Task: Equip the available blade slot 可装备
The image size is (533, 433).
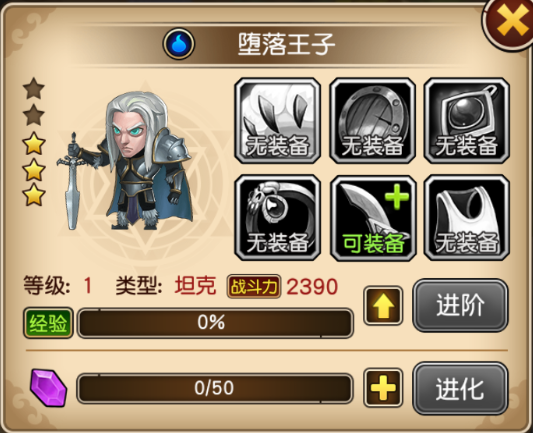Action: [373, 218]
